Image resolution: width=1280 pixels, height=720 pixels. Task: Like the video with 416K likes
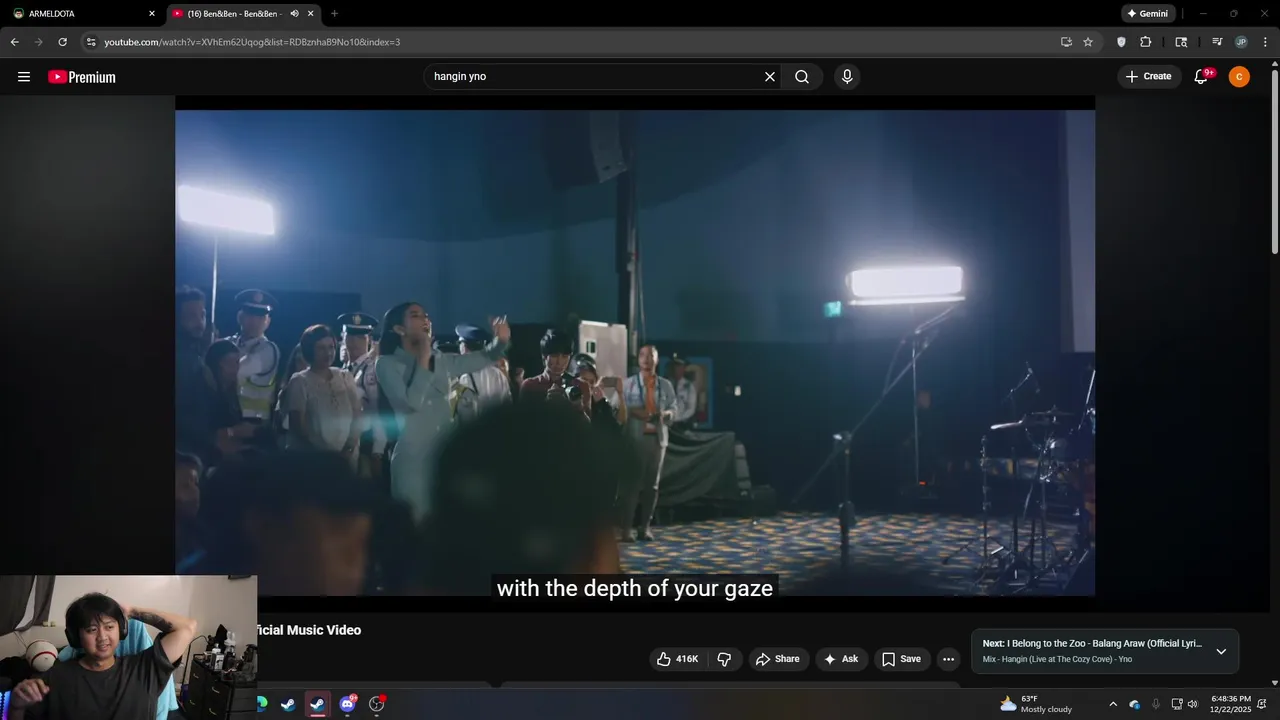click(678, 659)
